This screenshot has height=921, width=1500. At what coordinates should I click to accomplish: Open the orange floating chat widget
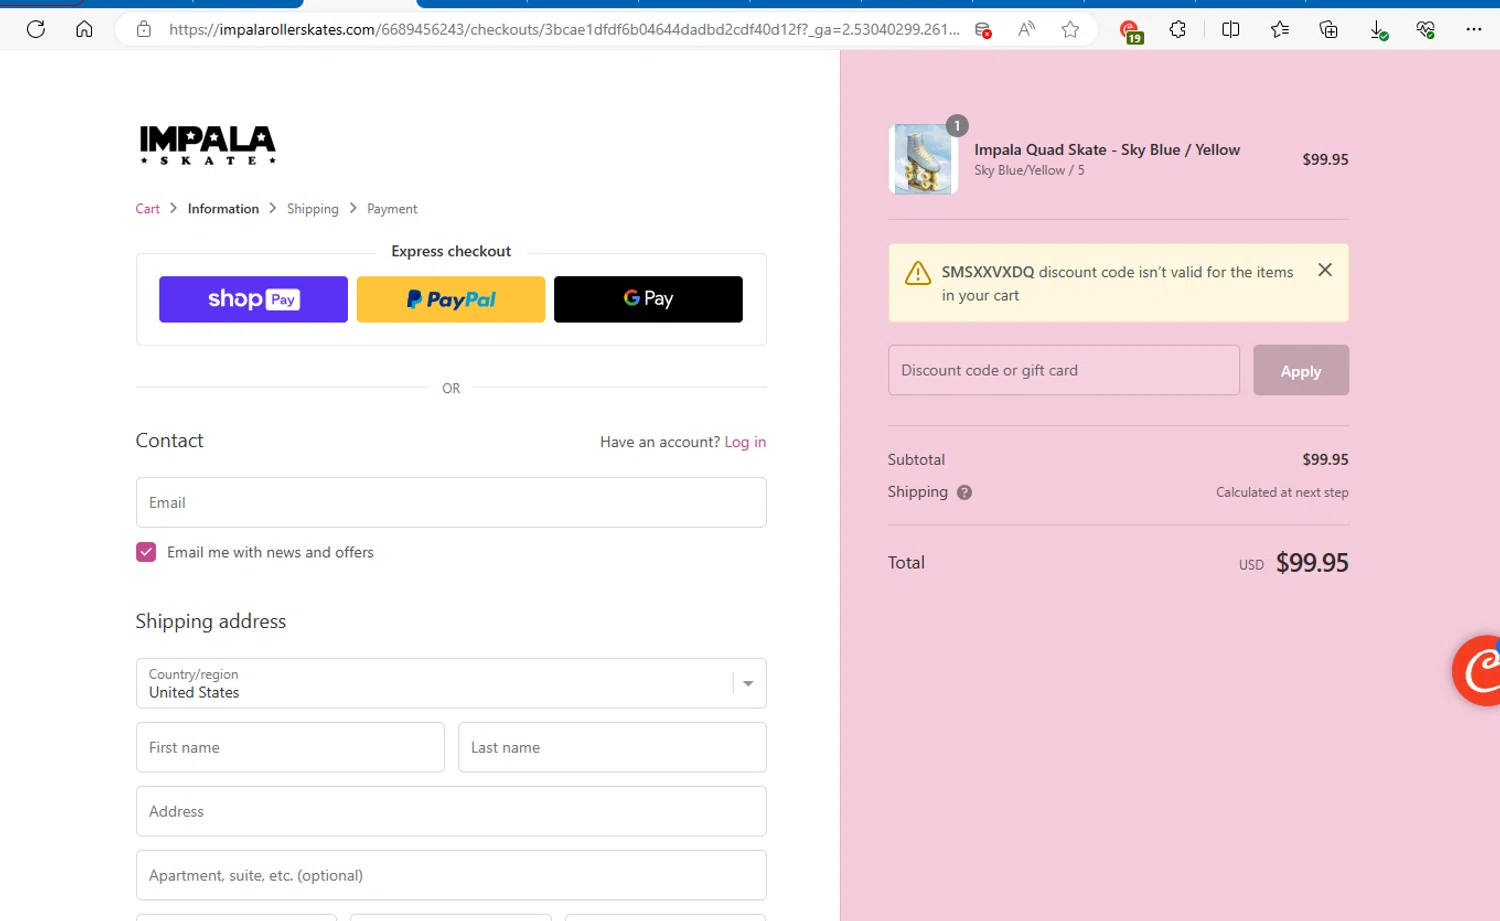coord(1477,671)
